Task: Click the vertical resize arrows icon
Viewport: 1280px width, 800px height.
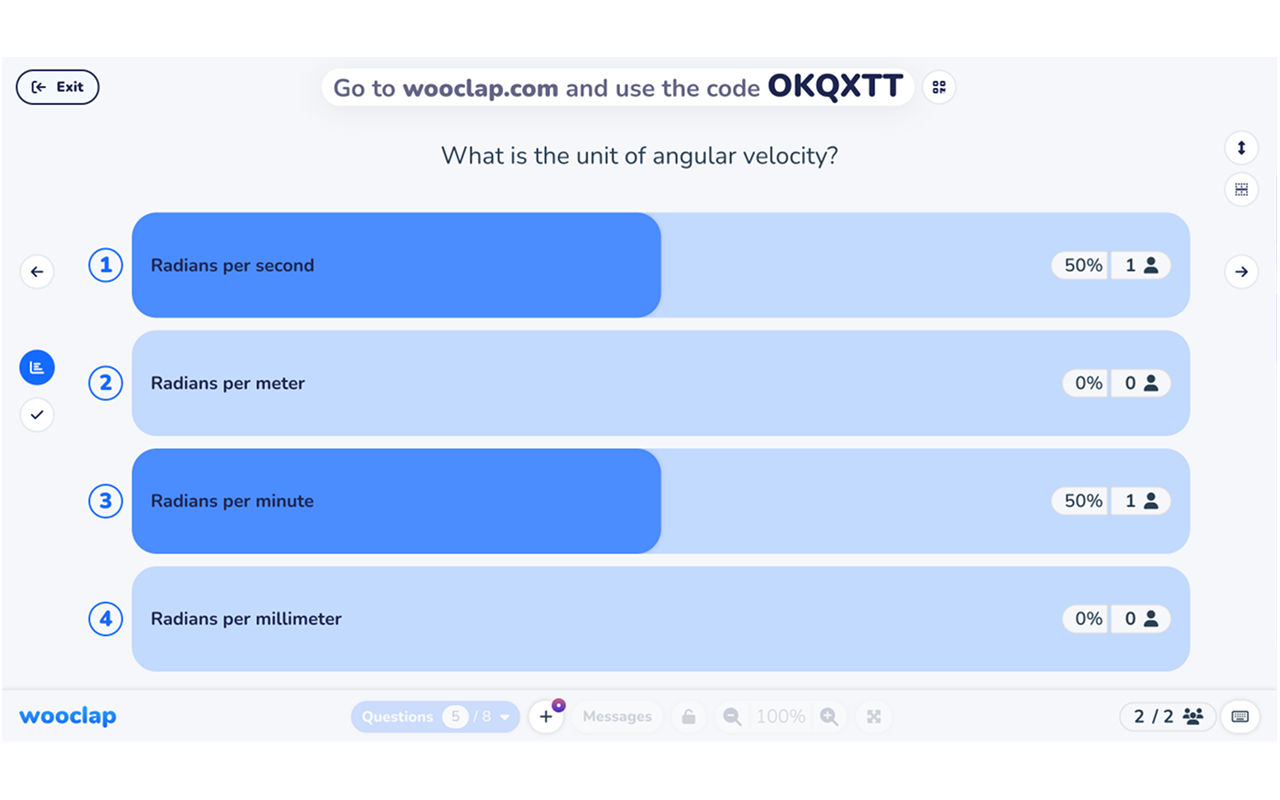Action: point(1240,147)
